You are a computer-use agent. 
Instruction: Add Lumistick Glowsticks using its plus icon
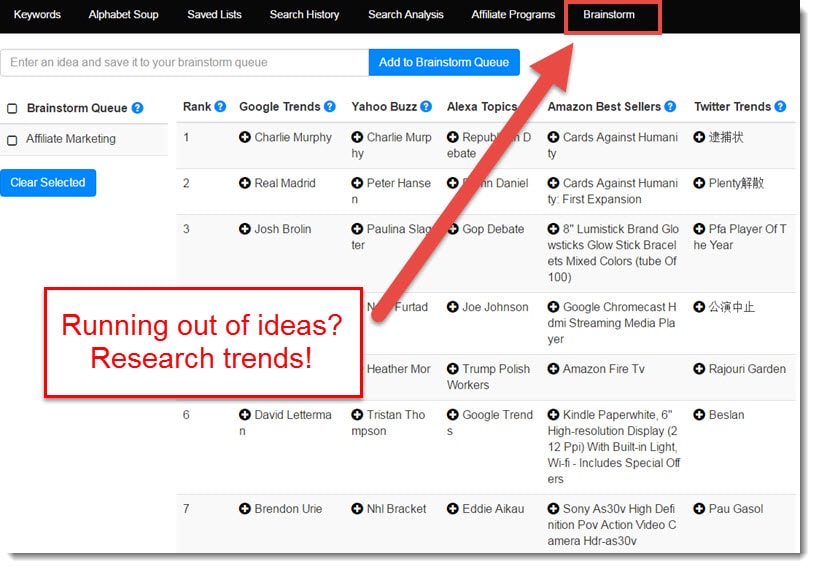pyautogui.click(x=553, y=228)
